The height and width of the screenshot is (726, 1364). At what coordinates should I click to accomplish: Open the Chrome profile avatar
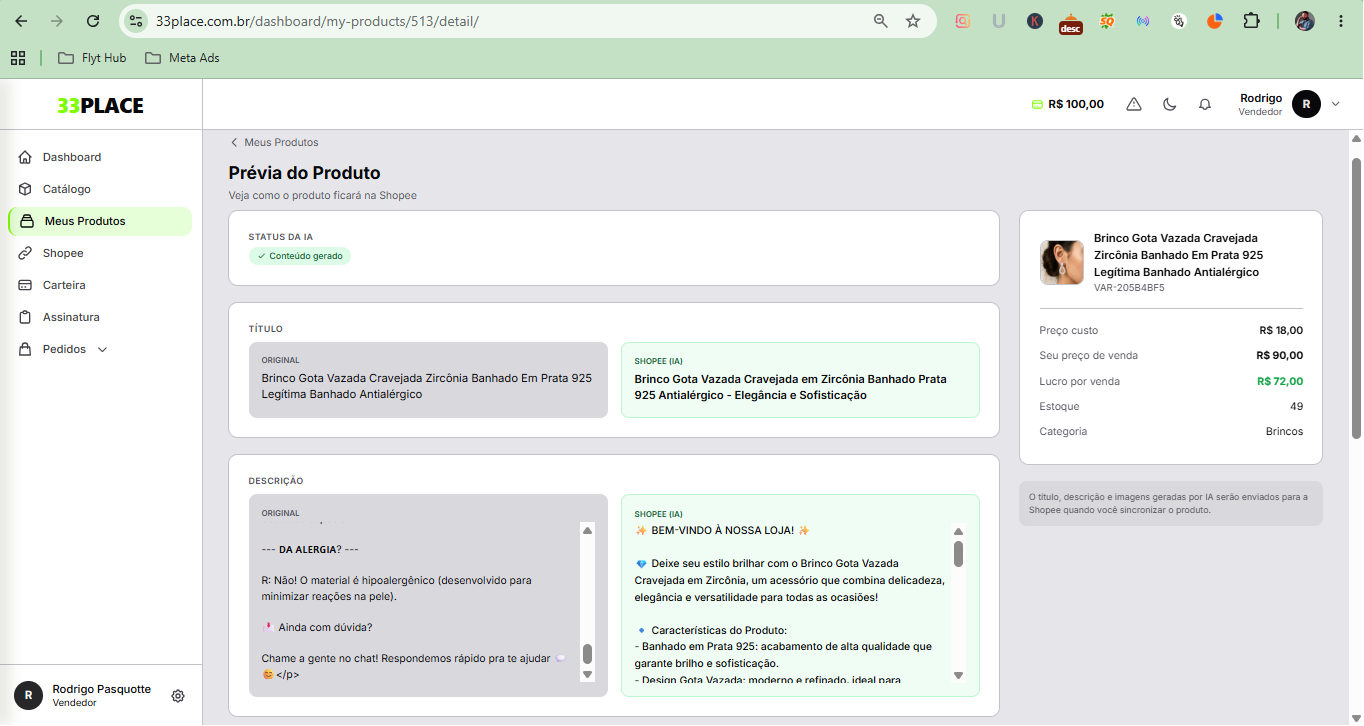click(x=1305, y=21)
